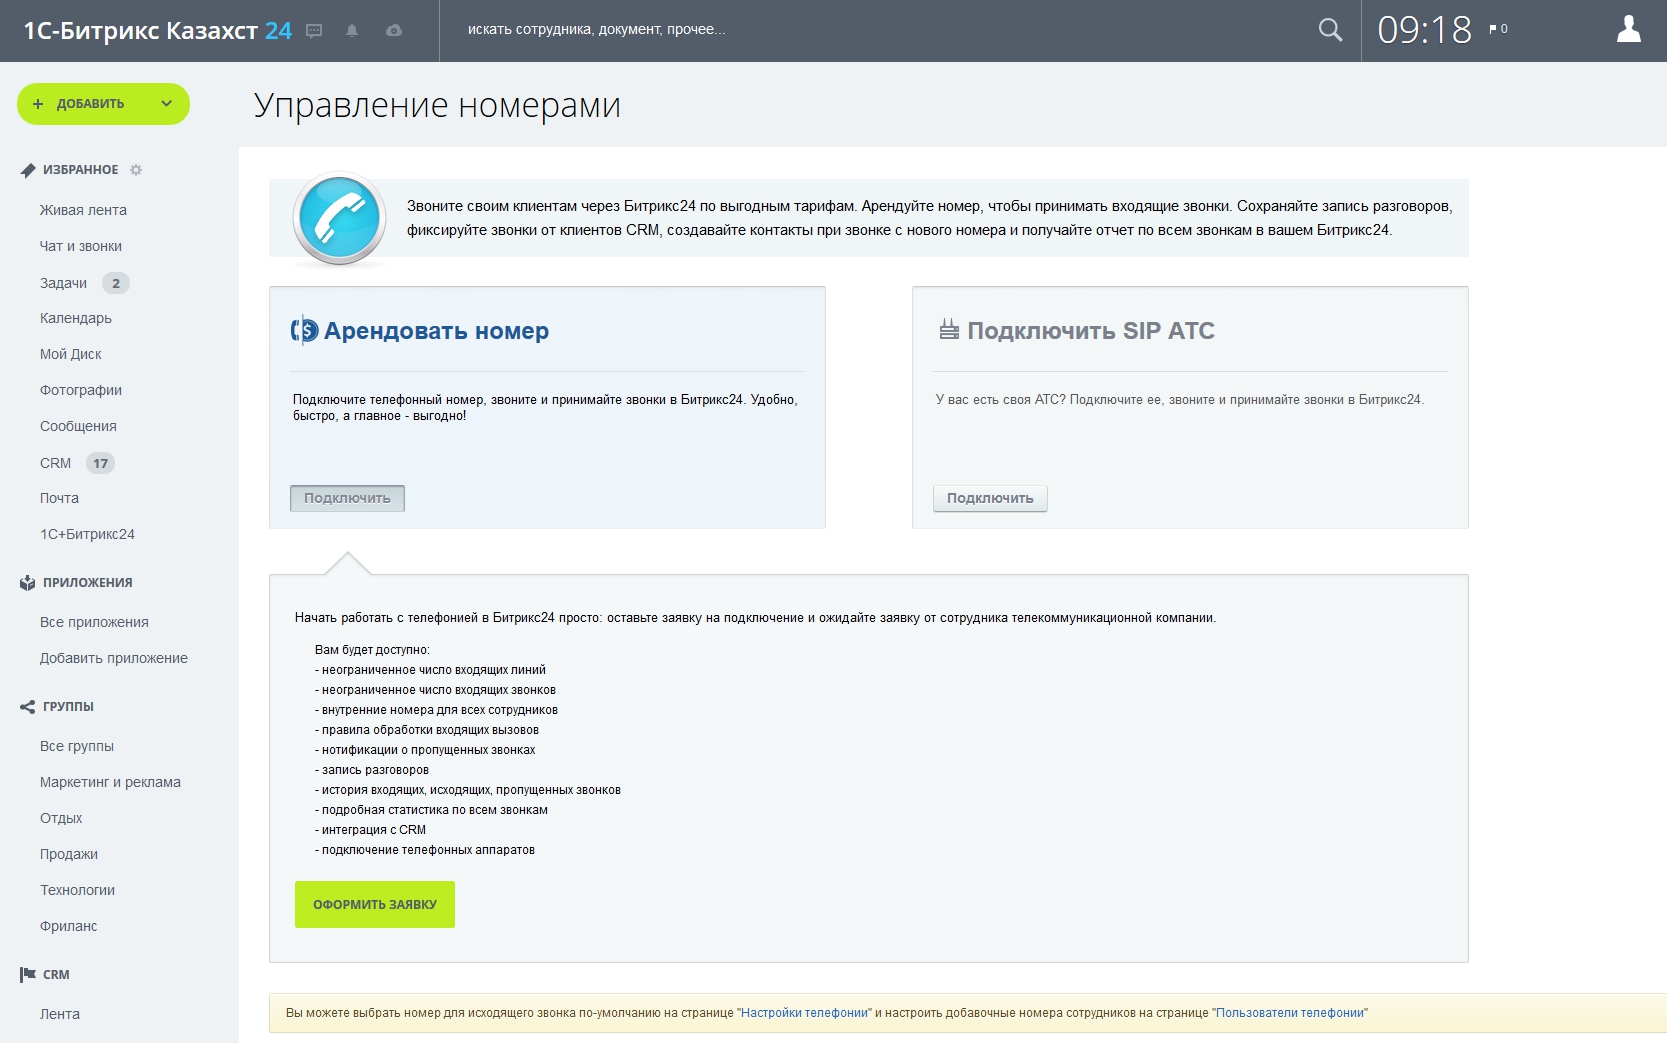Open Мой Диск in the sidebar
Viewport: 1667px width, 1043px height.
71,354
